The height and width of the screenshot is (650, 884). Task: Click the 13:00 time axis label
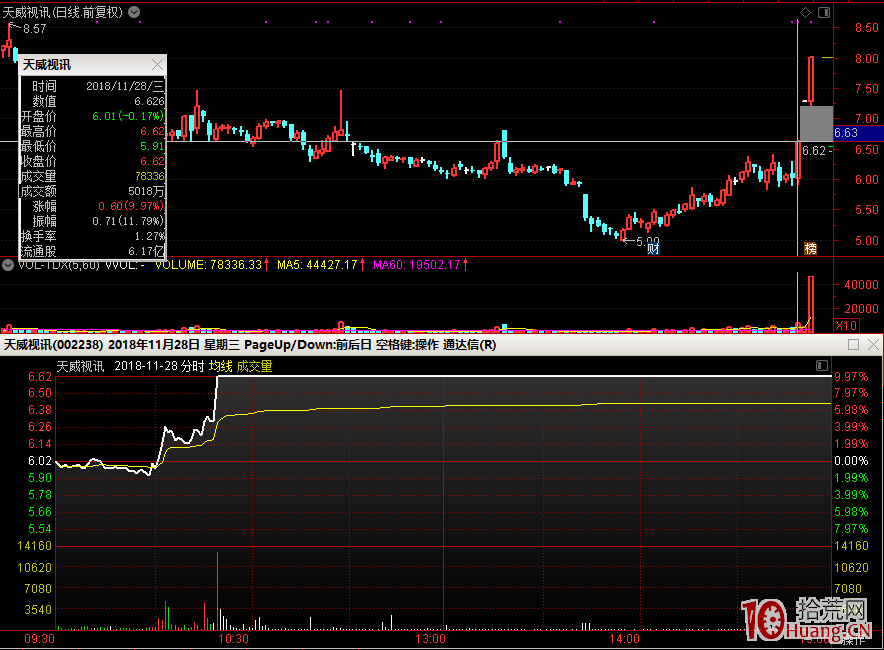pos(430,639)
